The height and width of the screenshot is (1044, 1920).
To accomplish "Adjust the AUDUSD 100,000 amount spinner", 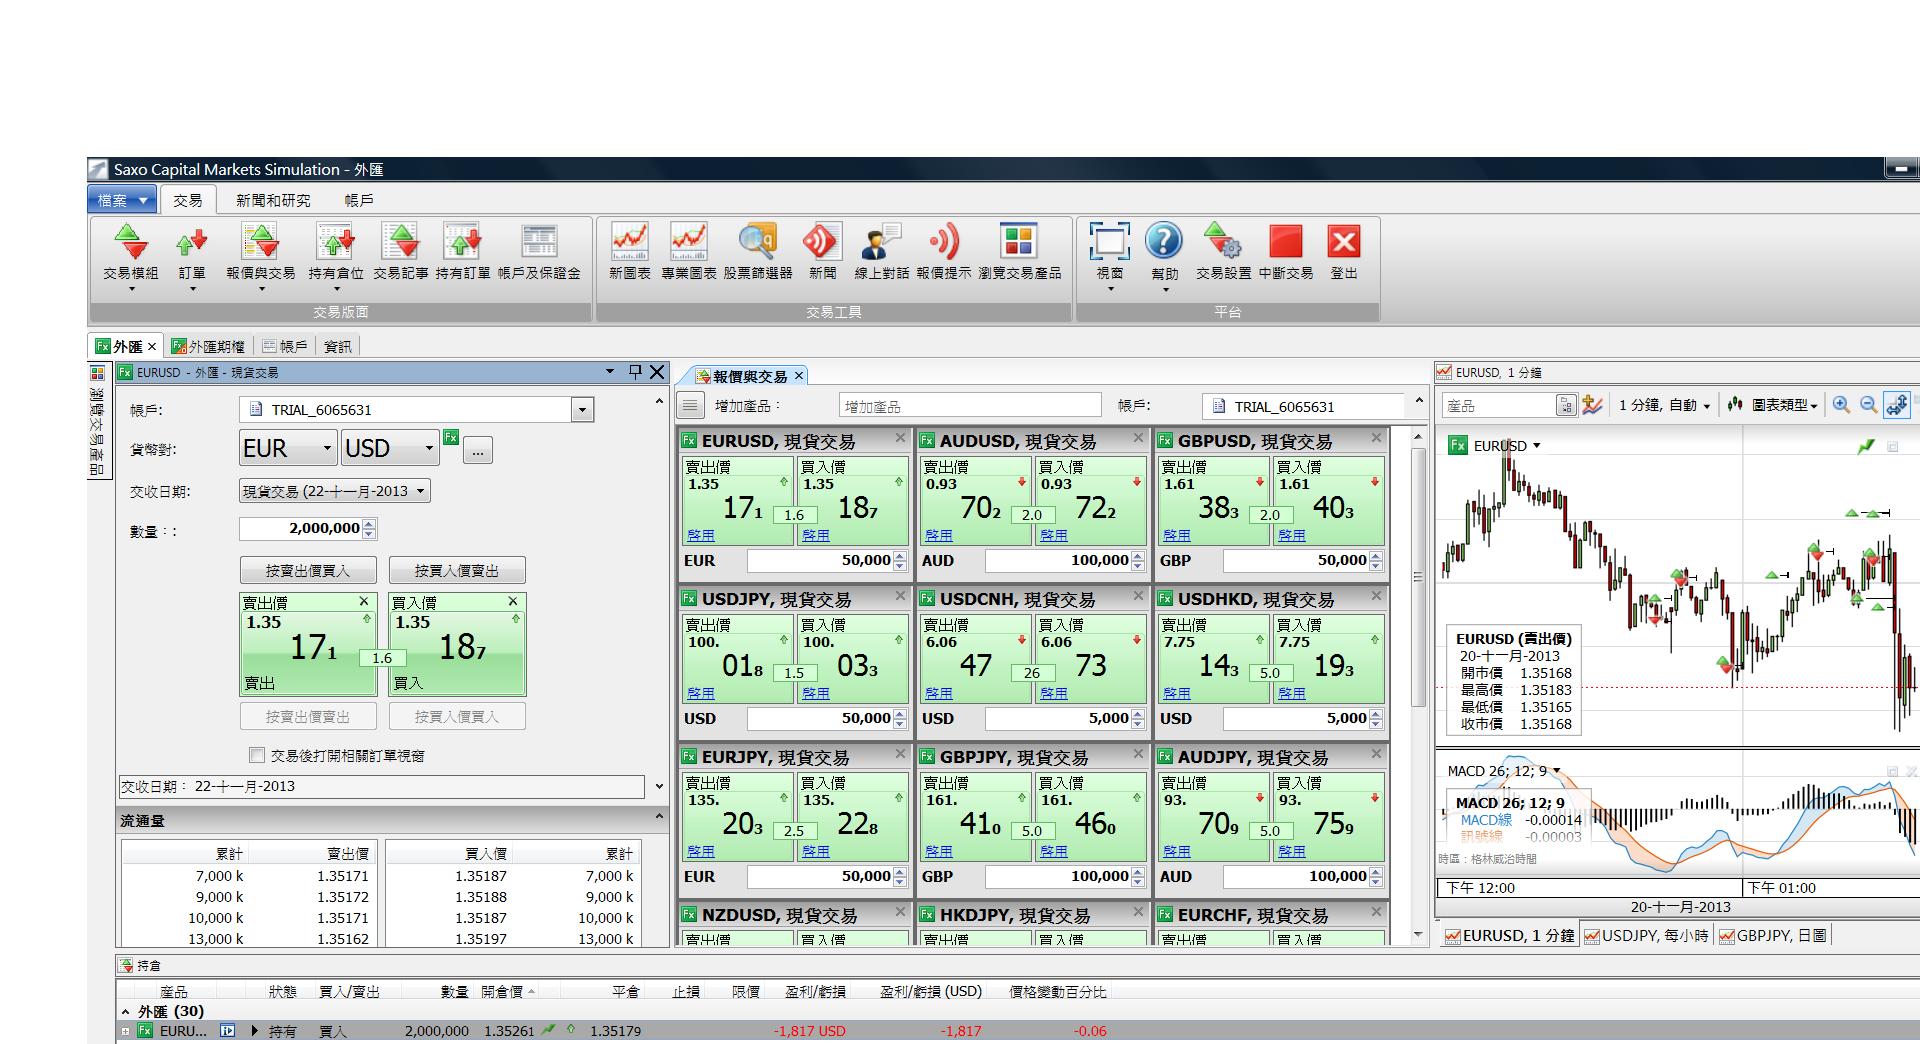I will click(x=1138, y=561).
